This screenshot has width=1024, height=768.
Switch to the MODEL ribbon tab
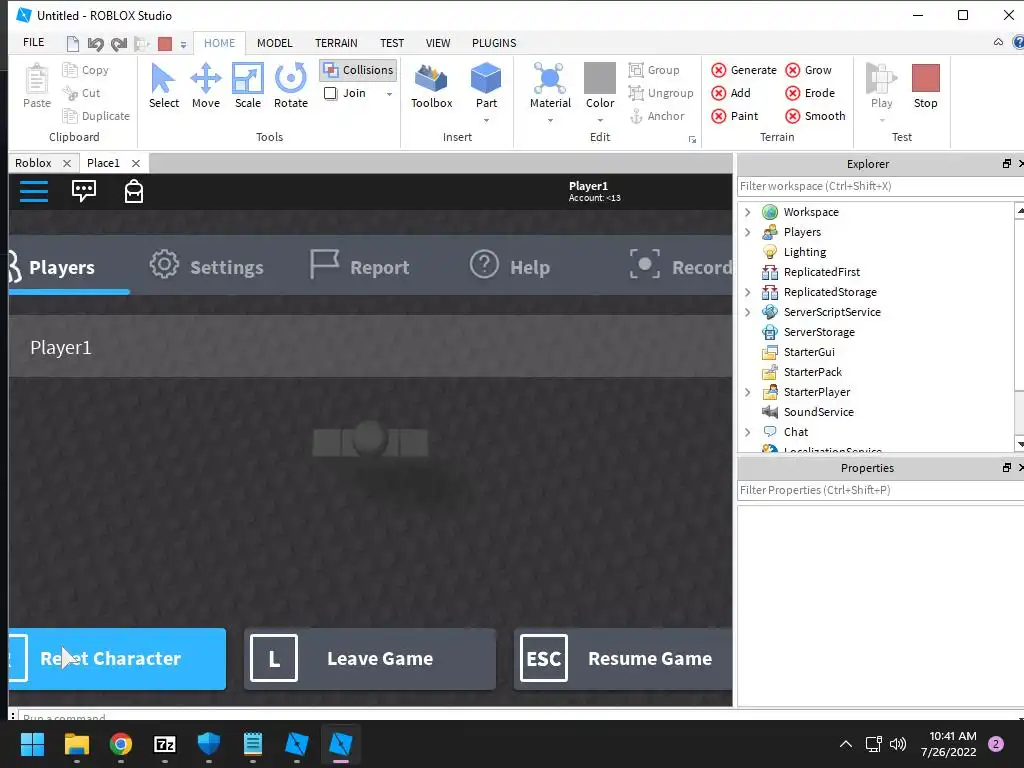pos(274,43)
